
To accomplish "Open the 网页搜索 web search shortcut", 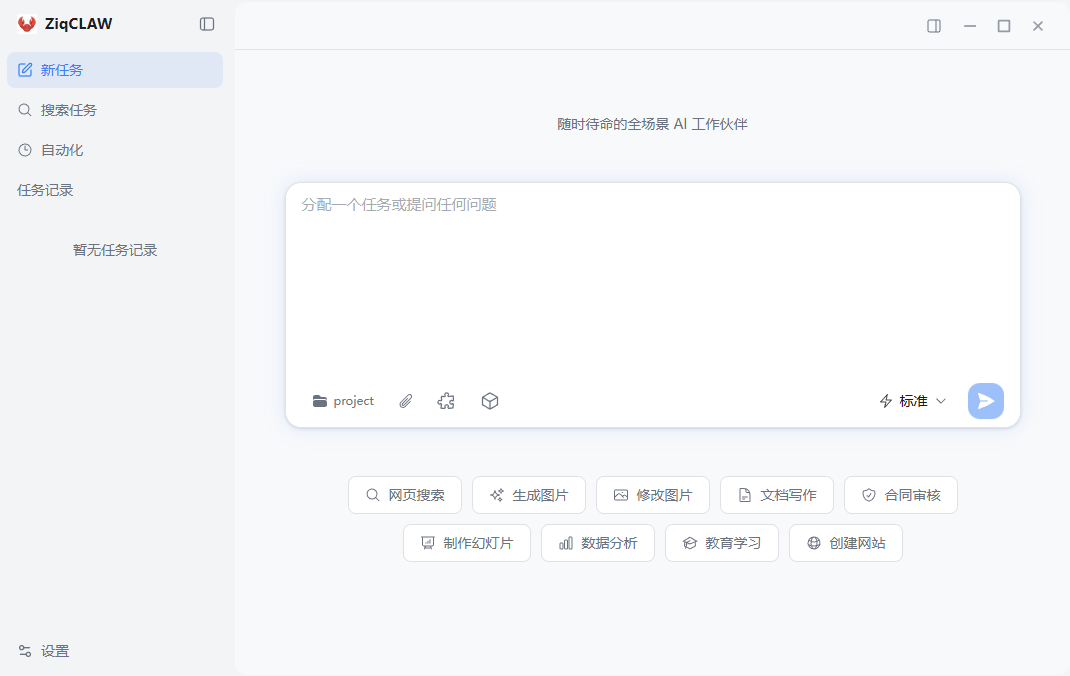I will [404, 494].
